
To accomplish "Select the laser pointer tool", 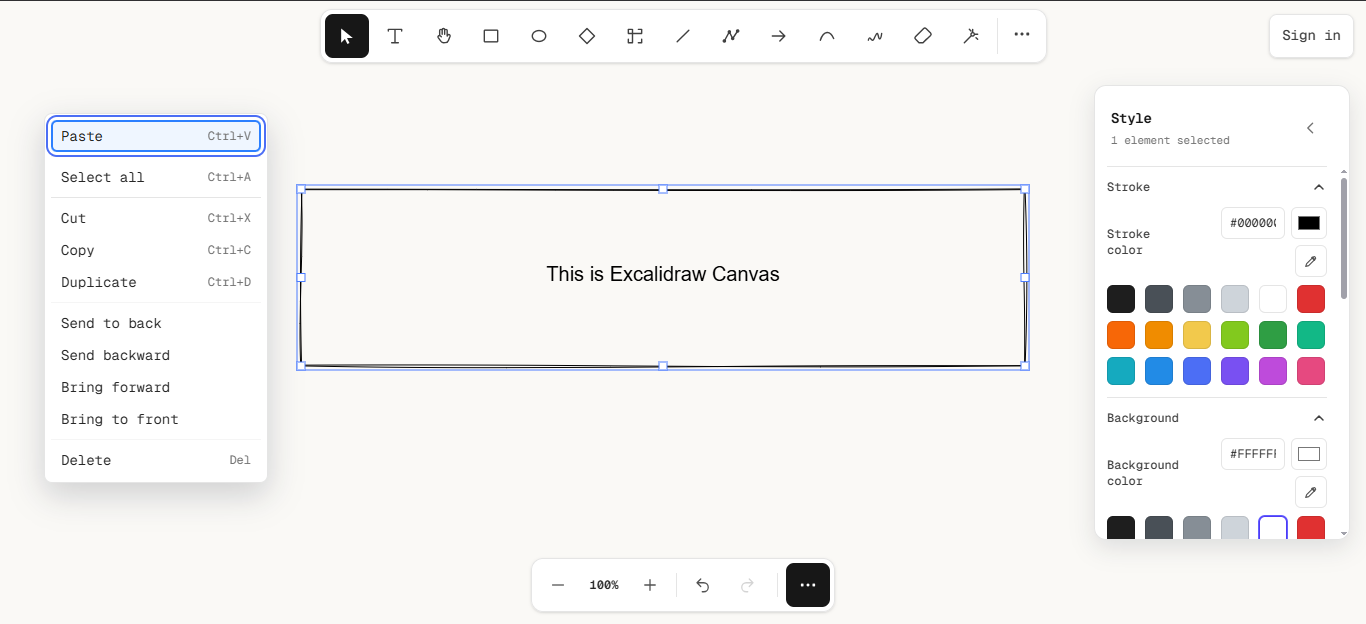I will click(971, 36).
